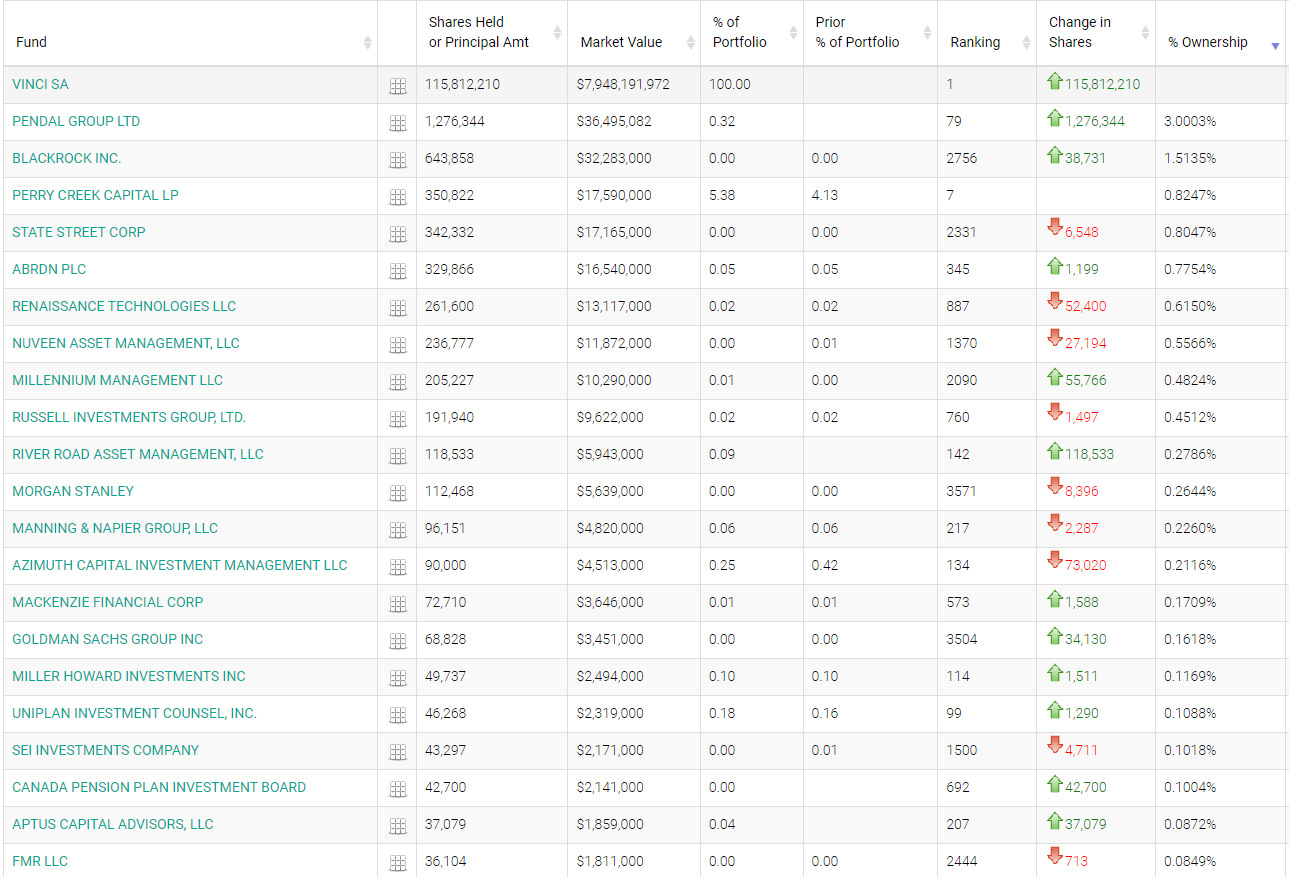Open the grid icon in RIVER ROAD ASSET row
Image resolution: width=1289 pixels, height=877 pixels.
point(397,457)
